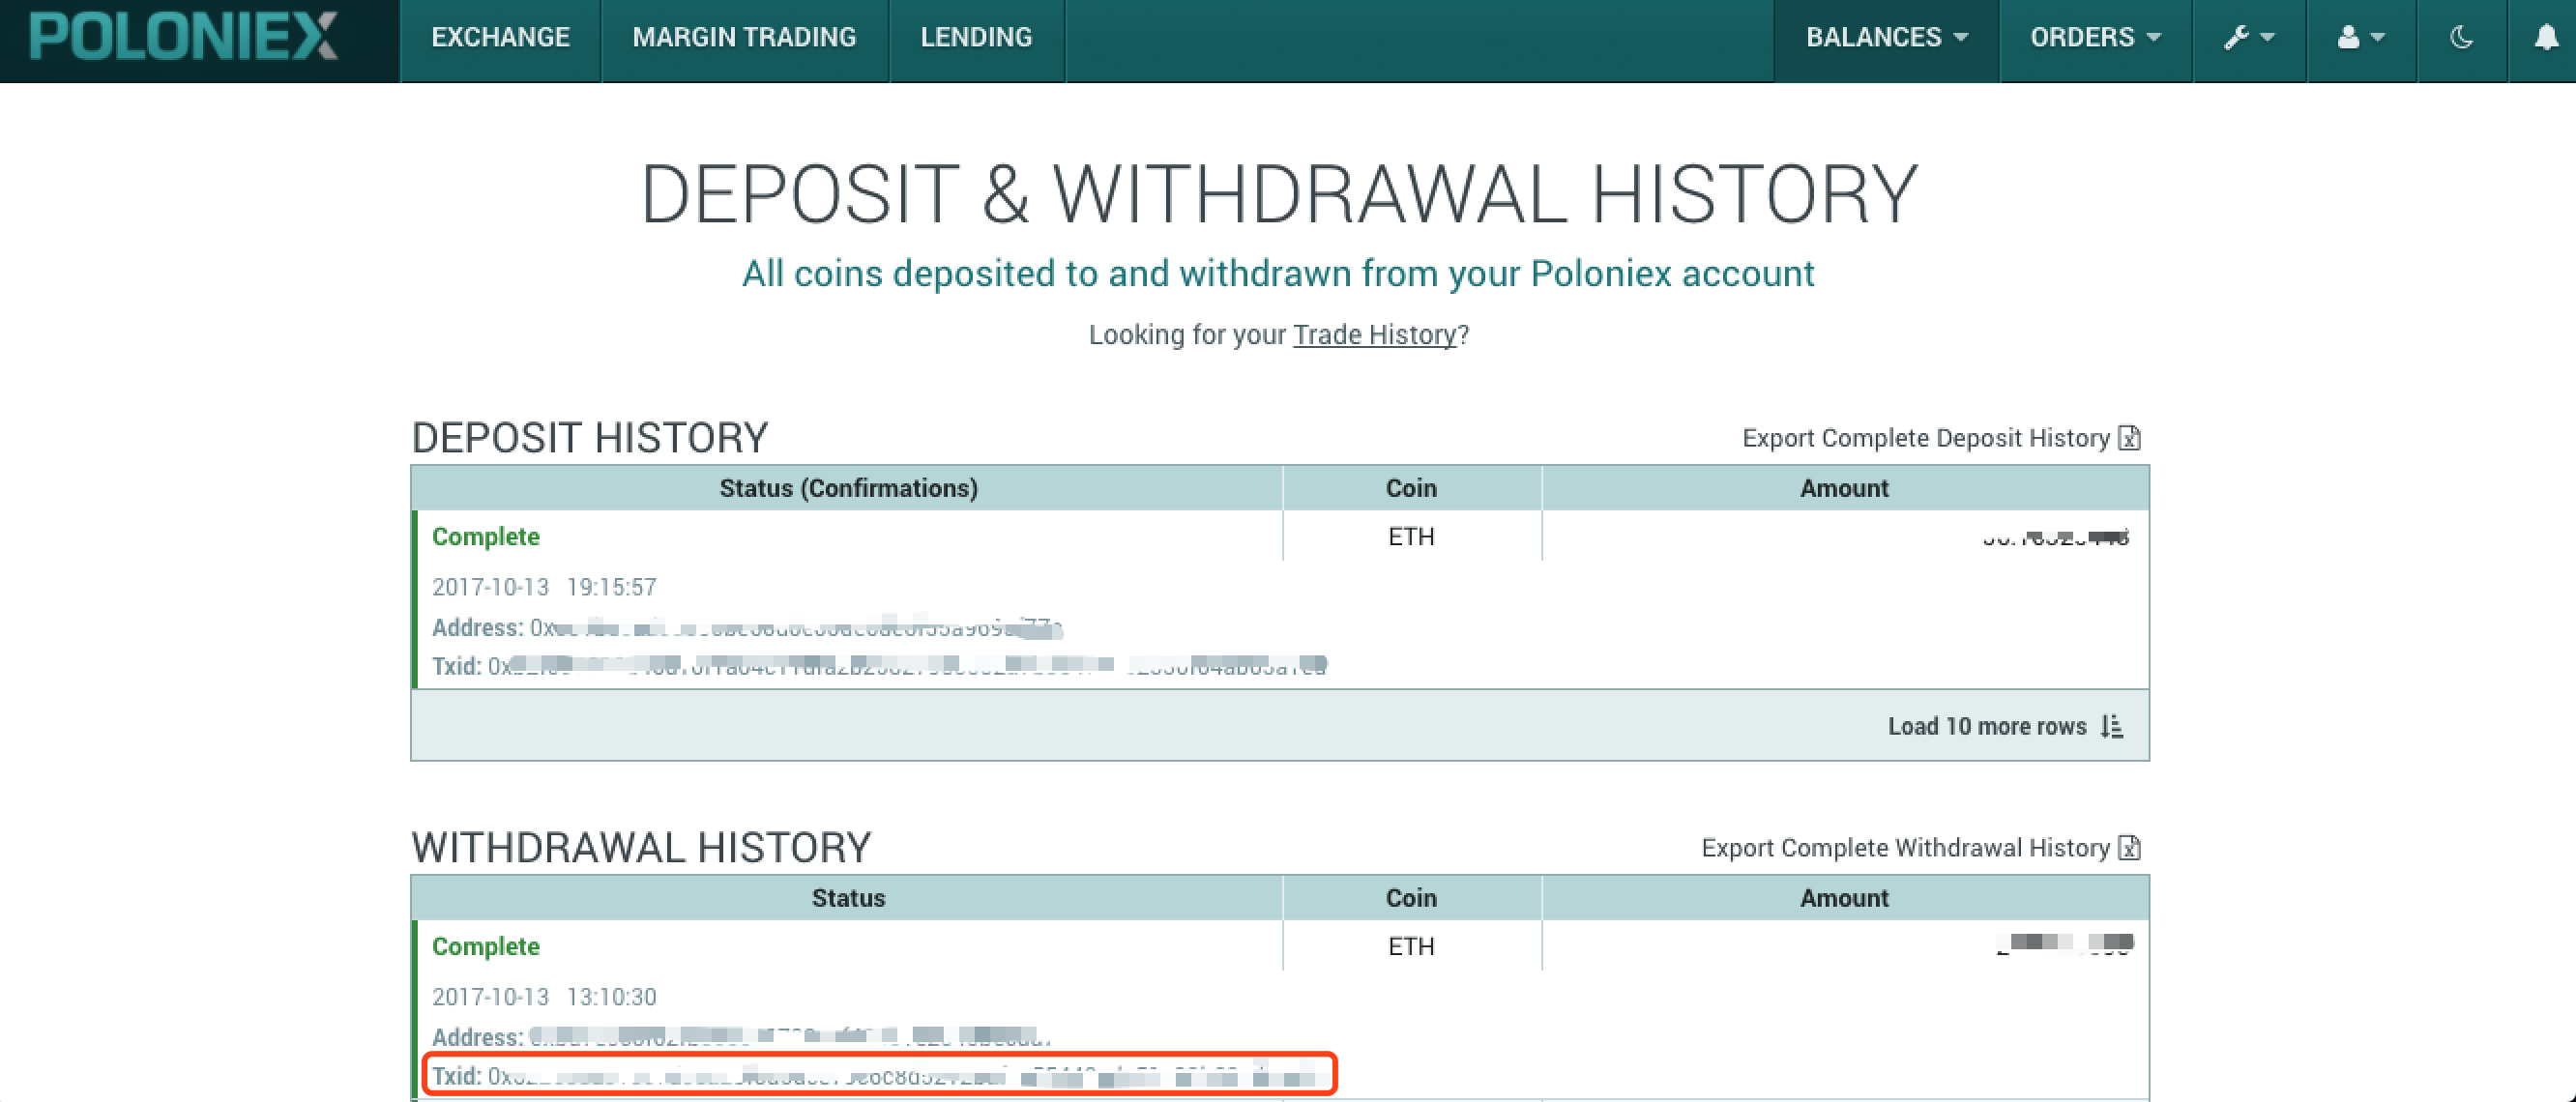Open the wrench settings menu
This screenshot has width=2576, height=1102.
point(2249,38)
